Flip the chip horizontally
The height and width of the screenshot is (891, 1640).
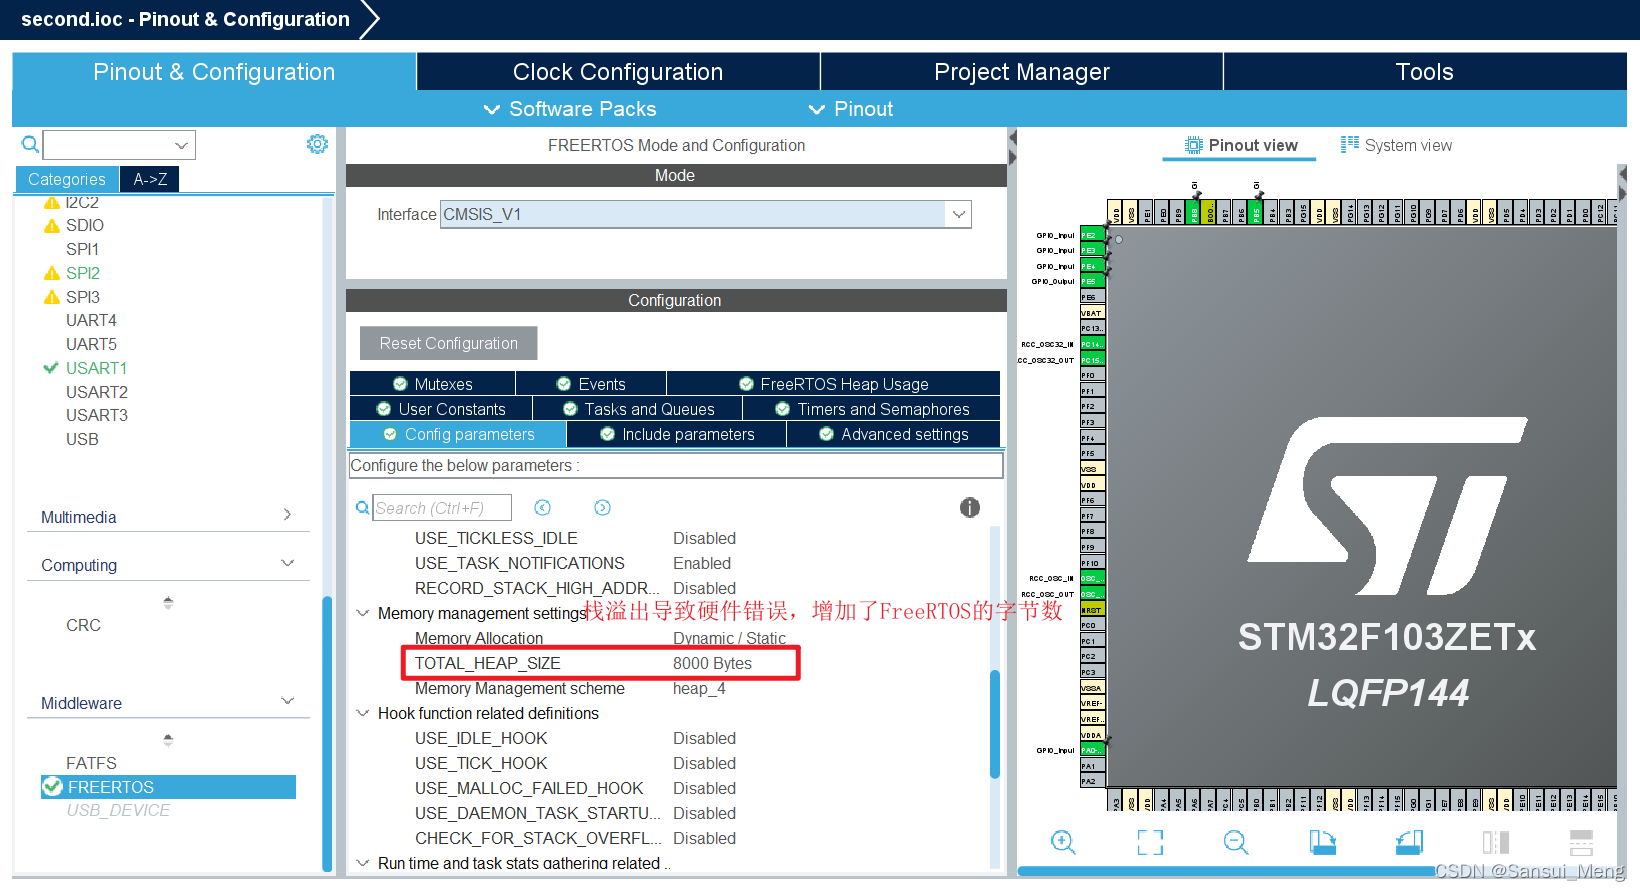1495,843
